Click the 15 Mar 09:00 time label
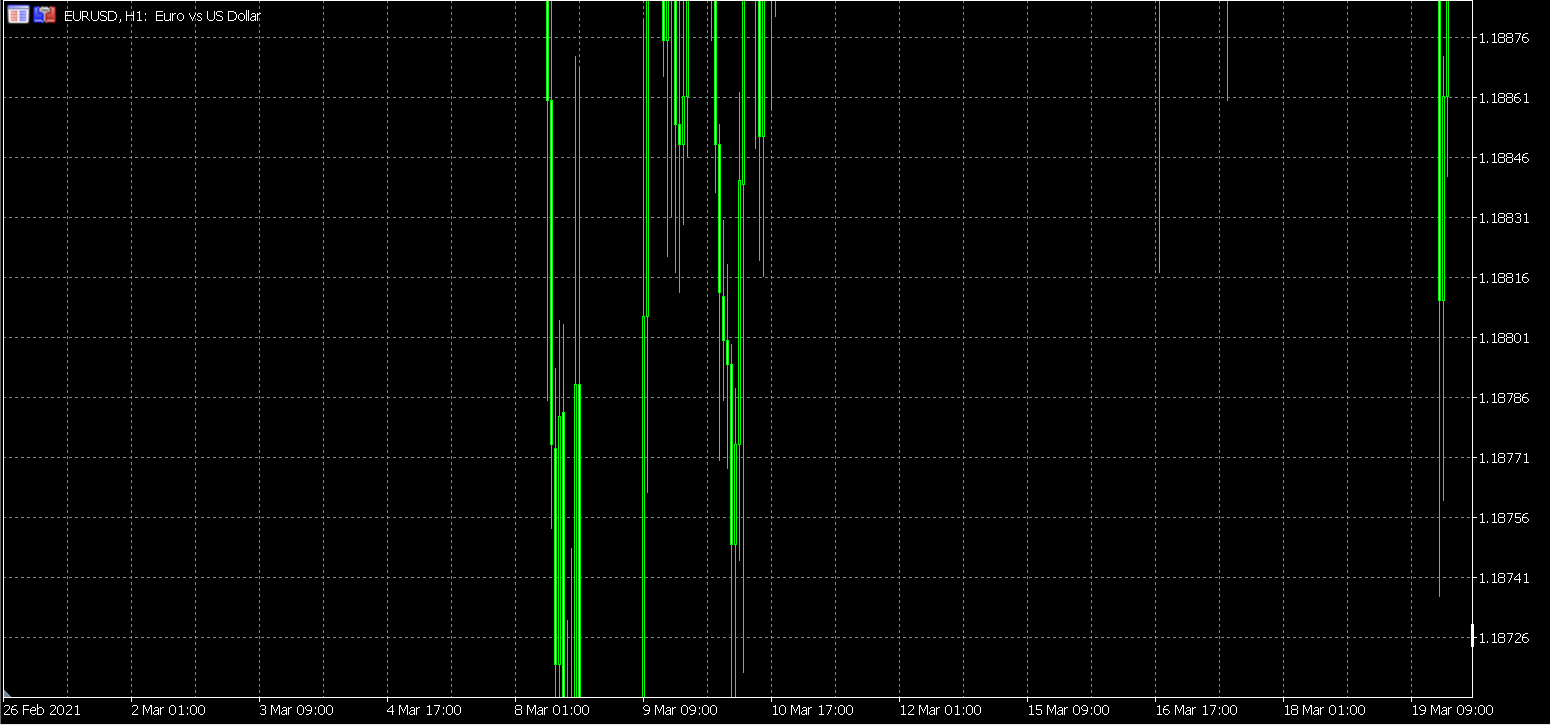The width and height of the screenshot is (1550, 726). tap(1068, 711)
